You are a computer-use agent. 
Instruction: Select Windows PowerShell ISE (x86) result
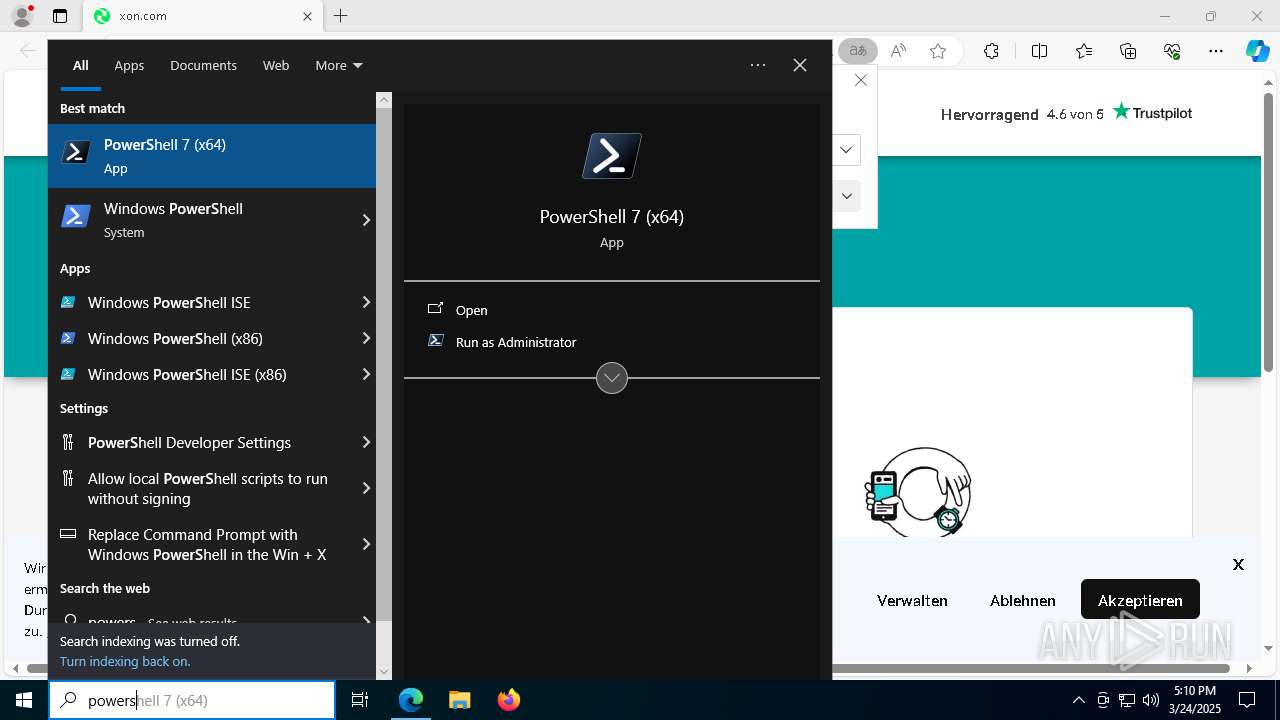[200, 374]
